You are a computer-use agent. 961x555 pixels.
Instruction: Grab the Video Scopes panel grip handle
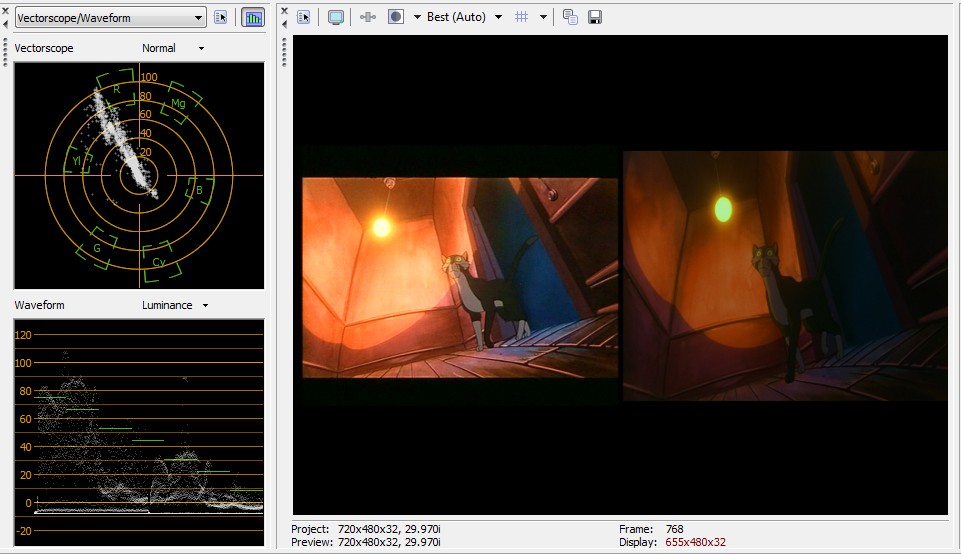click(6, 52)
